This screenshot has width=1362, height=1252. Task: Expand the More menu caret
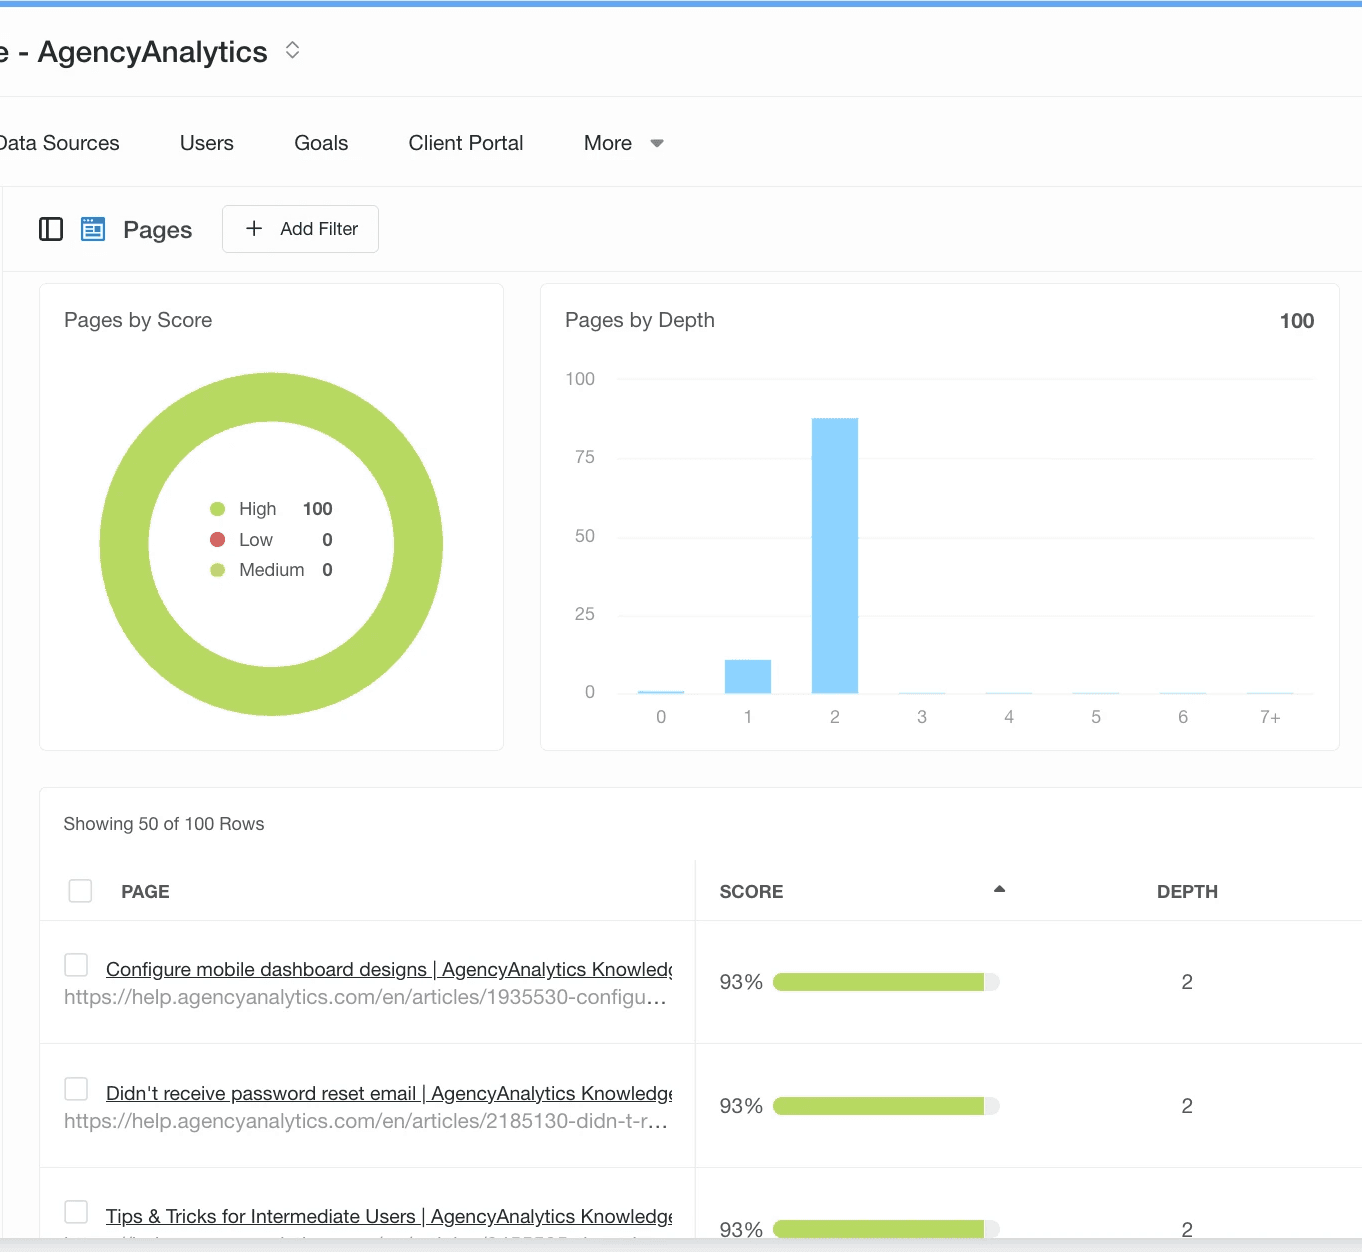tap(657, 143)
